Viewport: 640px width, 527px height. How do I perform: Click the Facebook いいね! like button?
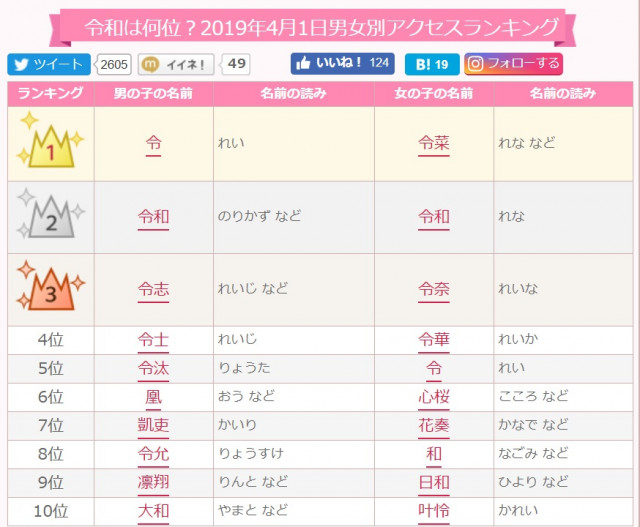(341, 64)
